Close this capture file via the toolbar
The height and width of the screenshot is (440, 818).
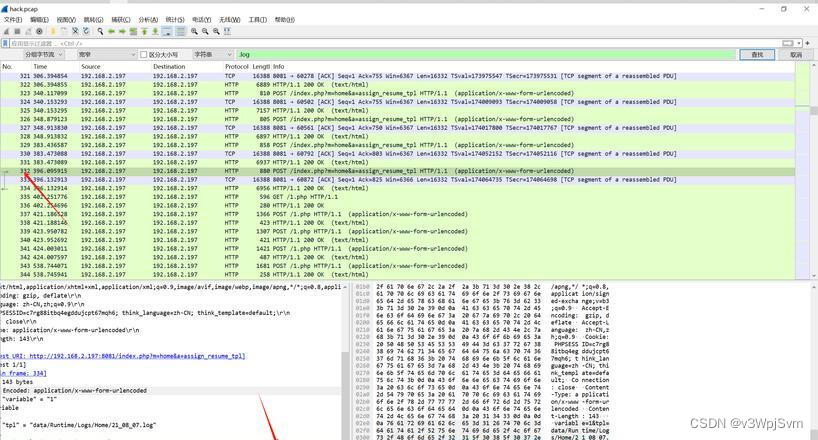coord(75,31)
